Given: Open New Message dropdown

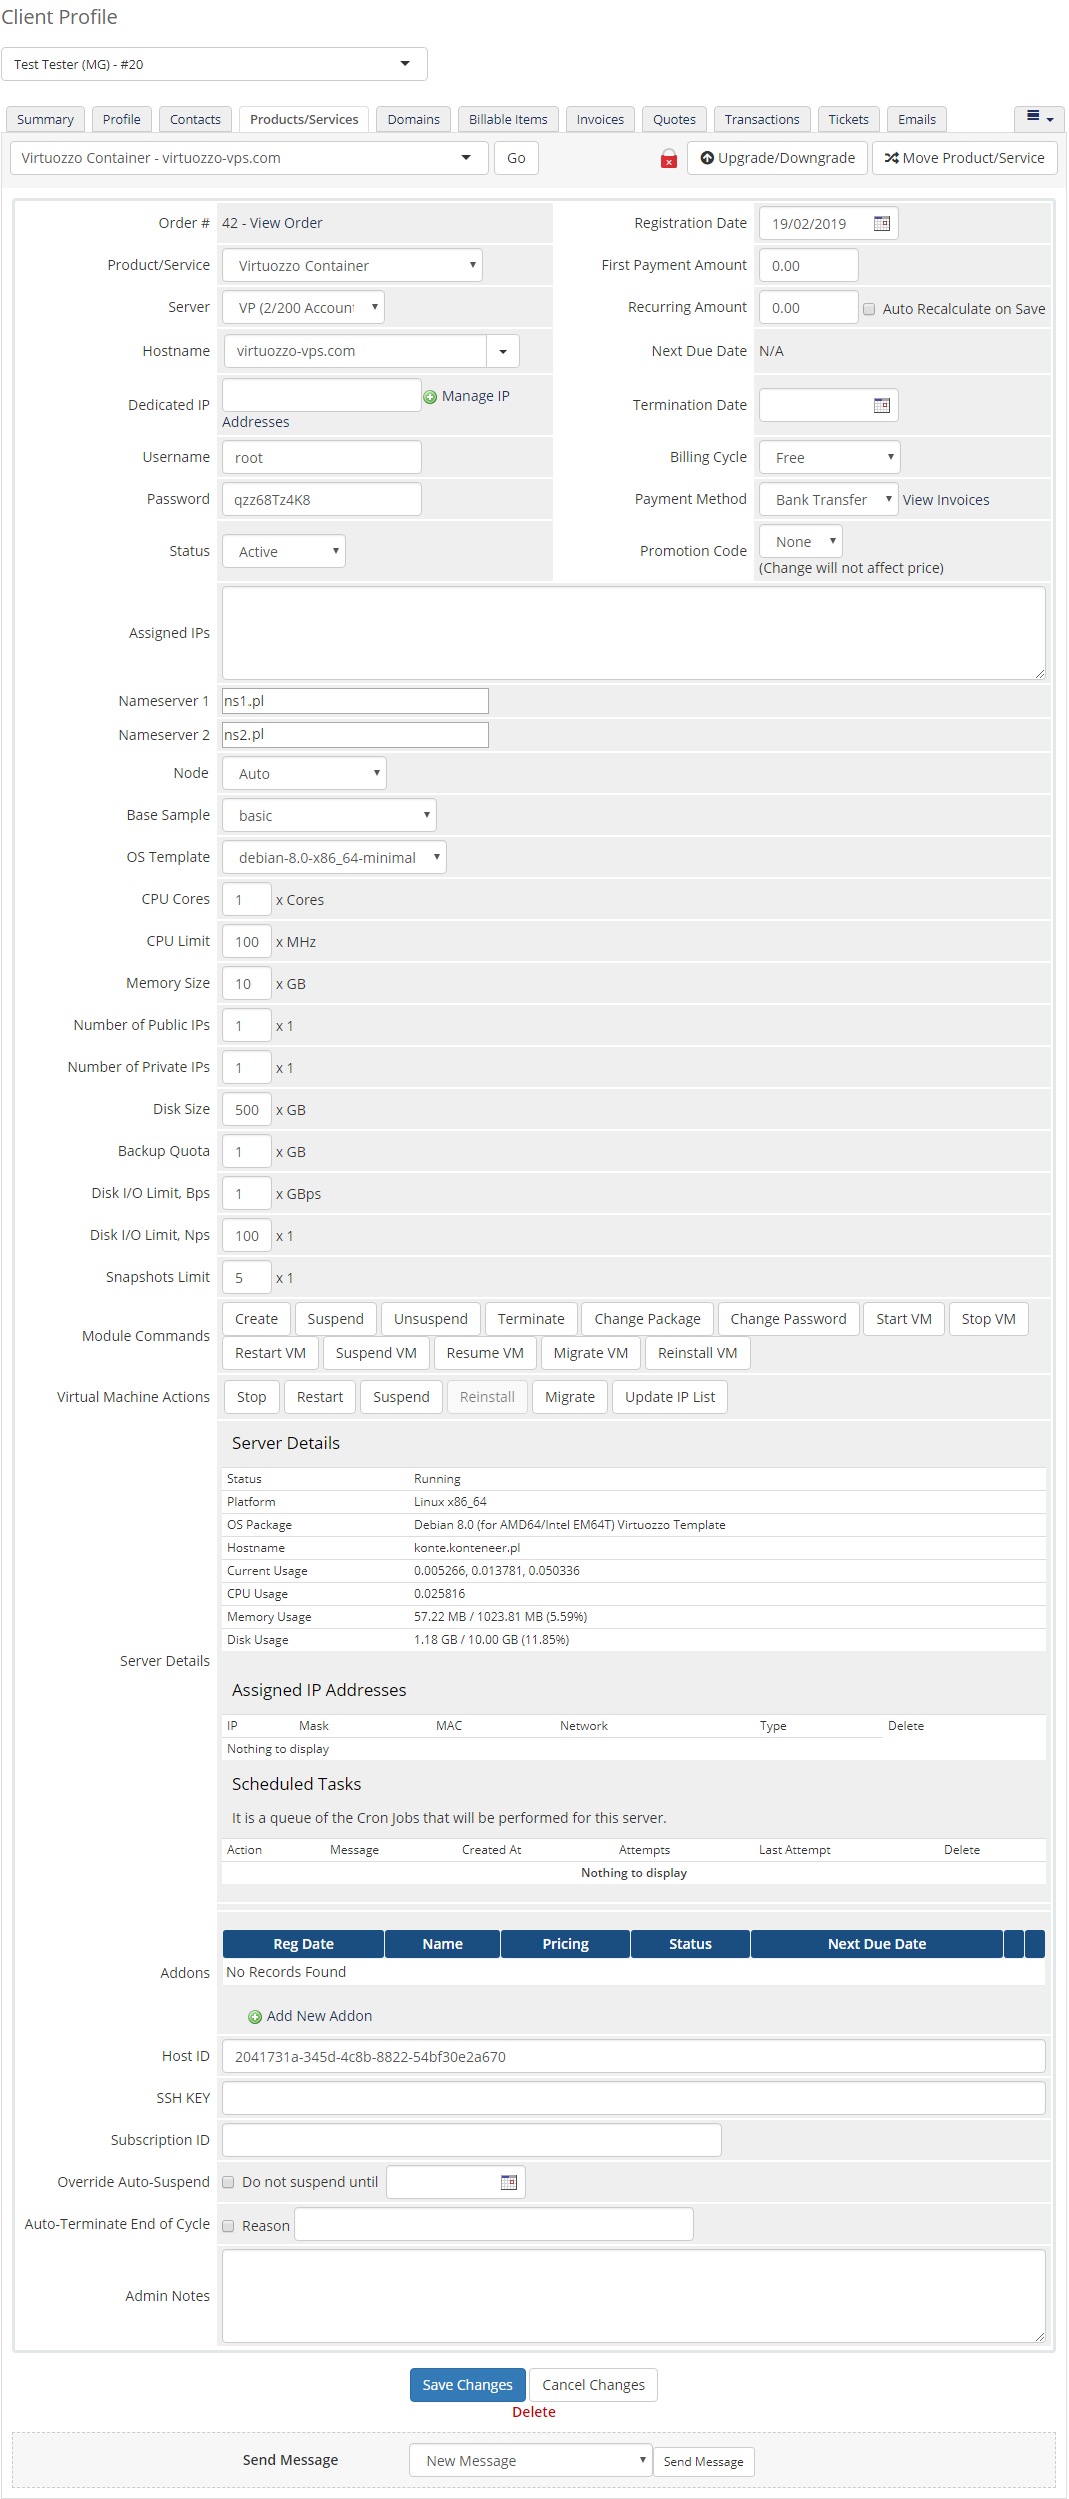Looking at the screenshot, I should tap(530, 2460).
